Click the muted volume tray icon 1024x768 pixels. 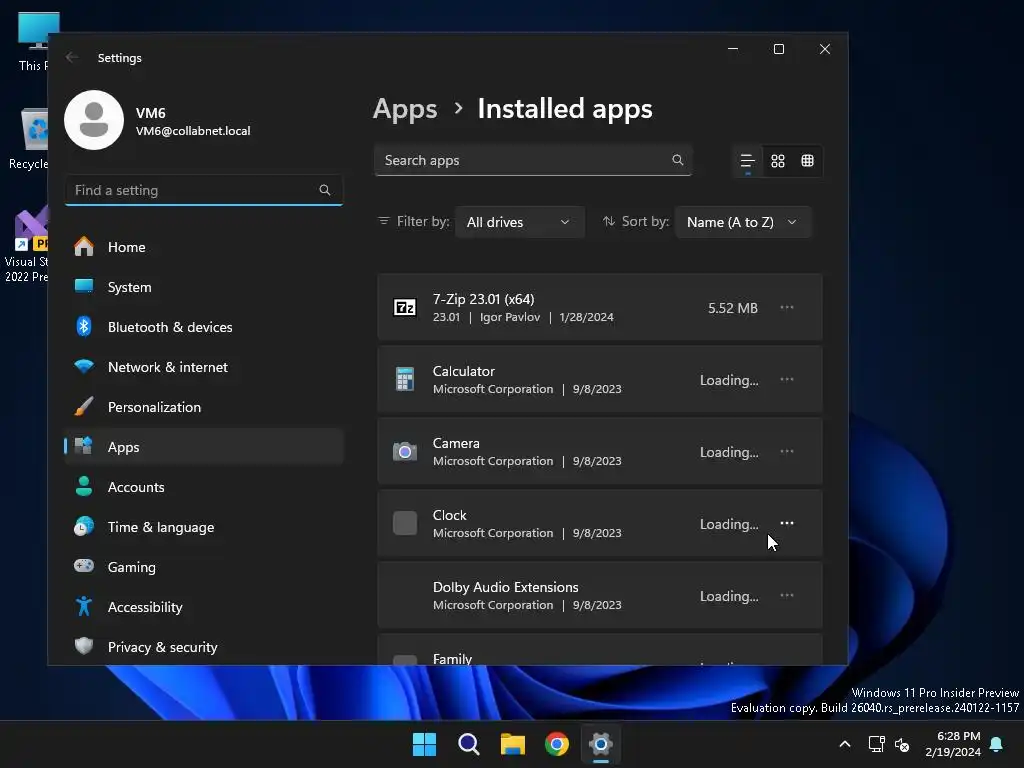902,744
